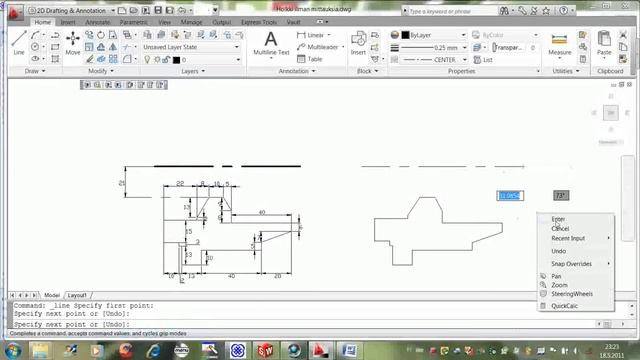Select the Table annotation tool
The height and width of the screenshot is (360, 640).
310,59
